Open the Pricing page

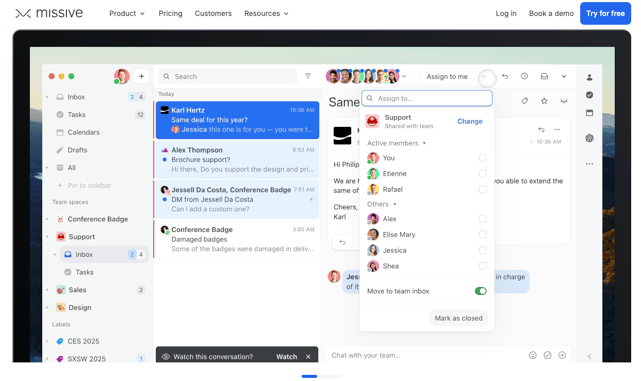170,13
